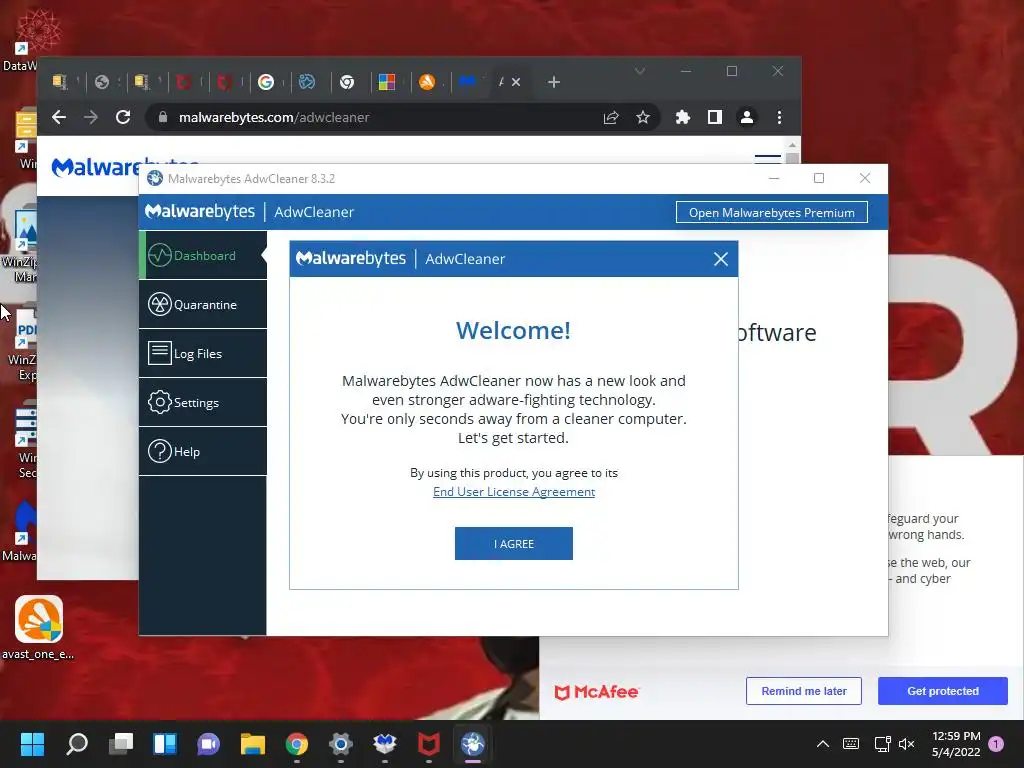This screenshot has width=1024, height=768.
Task: Switch to the orange Avast tab
Action: pyautogui.click(x=427, y=82)
